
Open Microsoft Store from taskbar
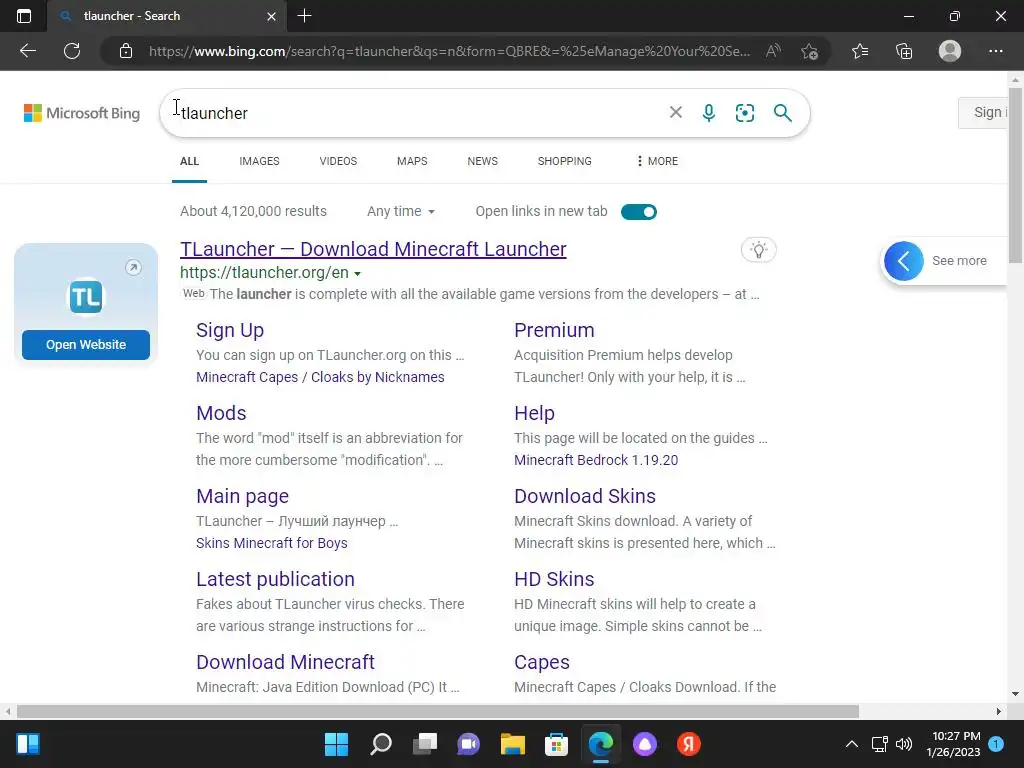click(x=556, y=744)
